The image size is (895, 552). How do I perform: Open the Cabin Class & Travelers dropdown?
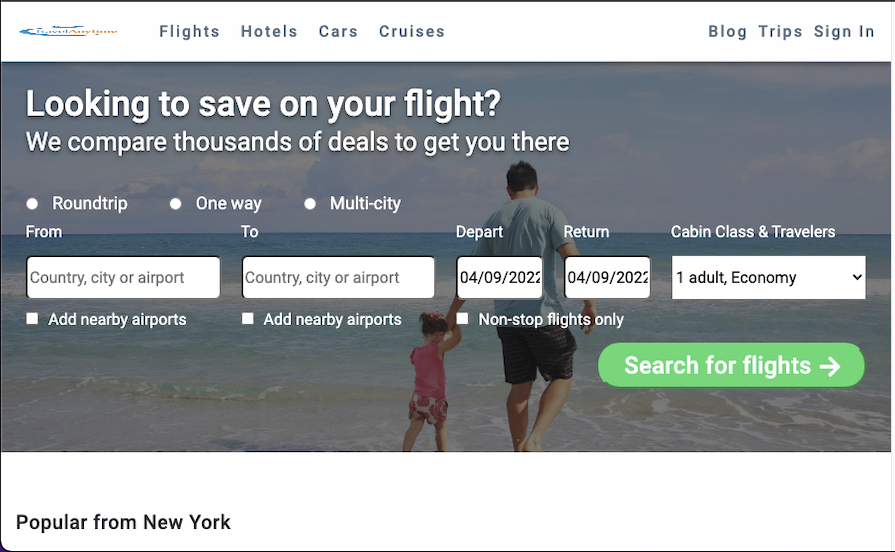coord(768,277)
